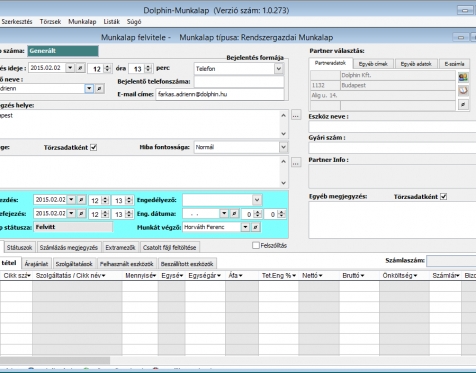The image size is (476, 373).
Task: Adjust the end minute stepper
Action: pos(129,214)
